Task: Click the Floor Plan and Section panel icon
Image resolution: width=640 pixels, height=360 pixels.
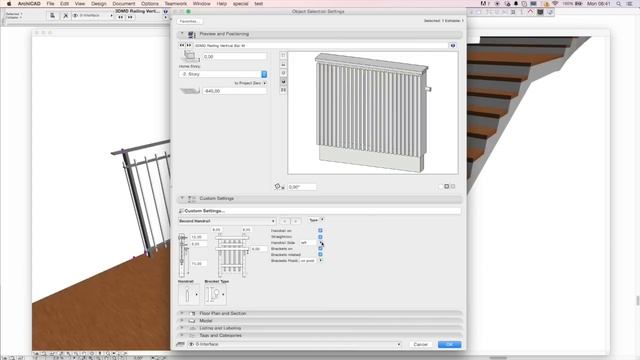Action: click(x=192, y=313)
